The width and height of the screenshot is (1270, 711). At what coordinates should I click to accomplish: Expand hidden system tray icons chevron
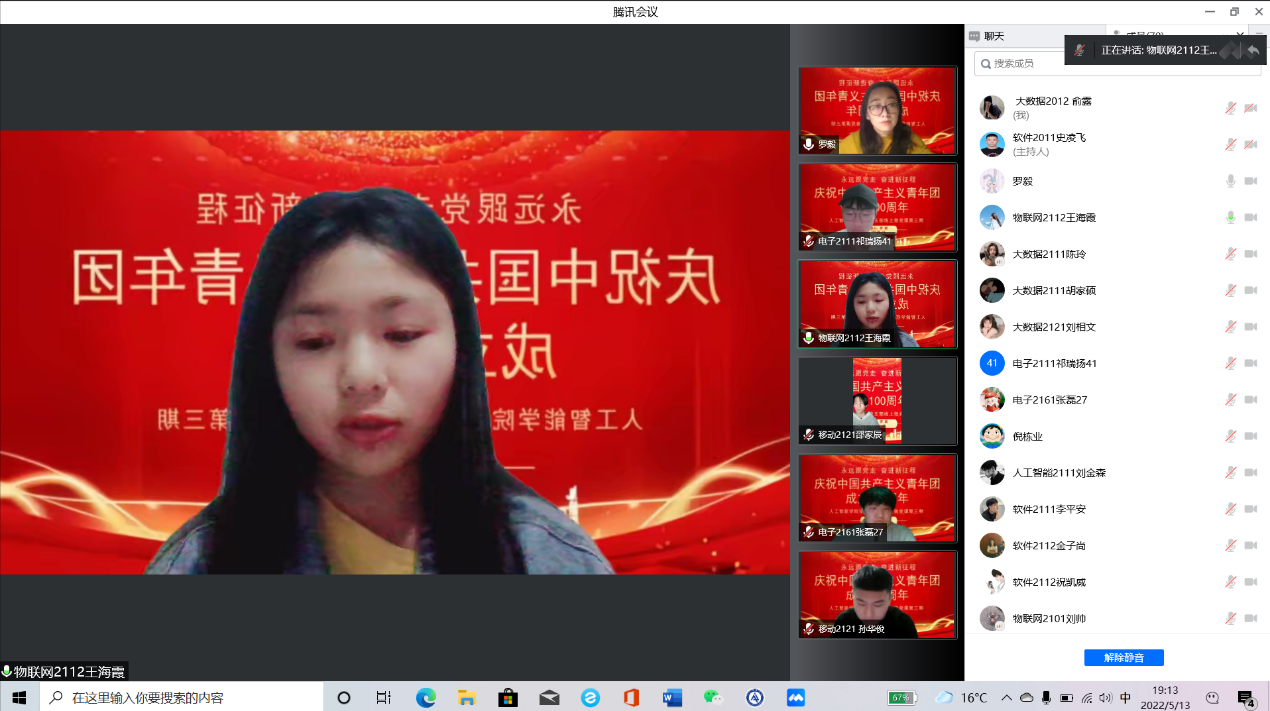[1007, 697]
